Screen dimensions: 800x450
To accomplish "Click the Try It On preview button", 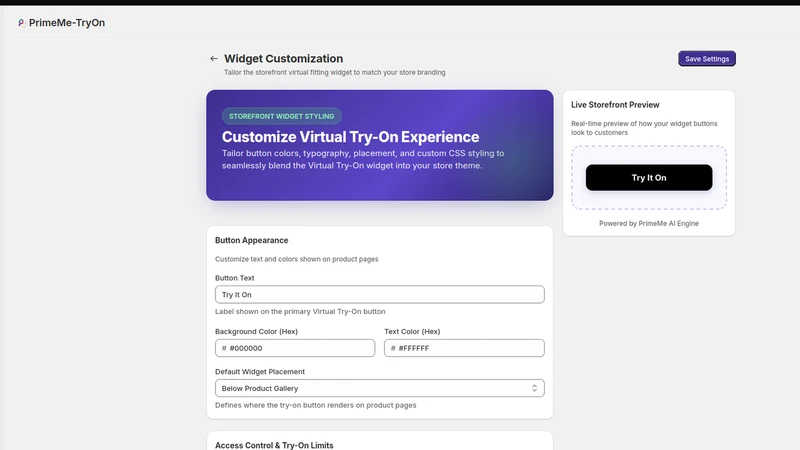I will point(648,178).
